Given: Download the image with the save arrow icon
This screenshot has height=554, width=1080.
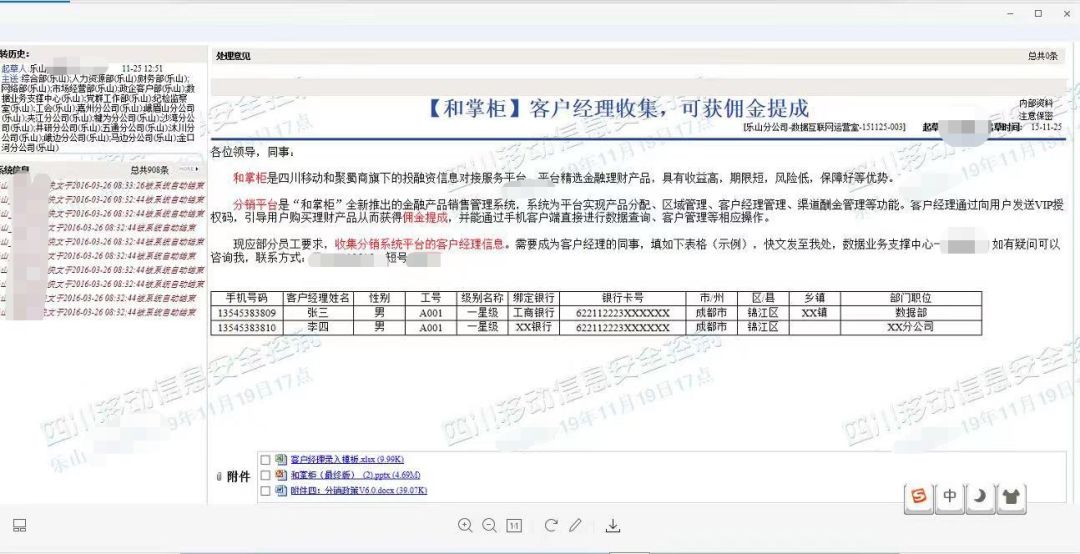Looking at the screenshot, I should [x=612, y=526].
